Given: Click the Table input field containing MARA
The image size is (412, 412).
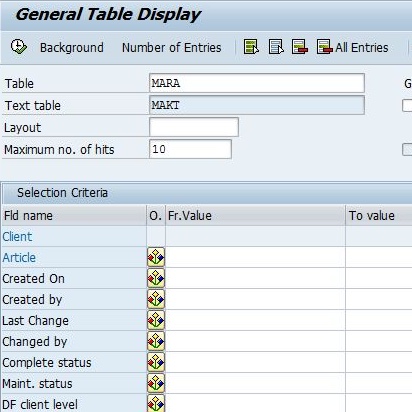Looking at the screenshot, I should tap(257, 83).
